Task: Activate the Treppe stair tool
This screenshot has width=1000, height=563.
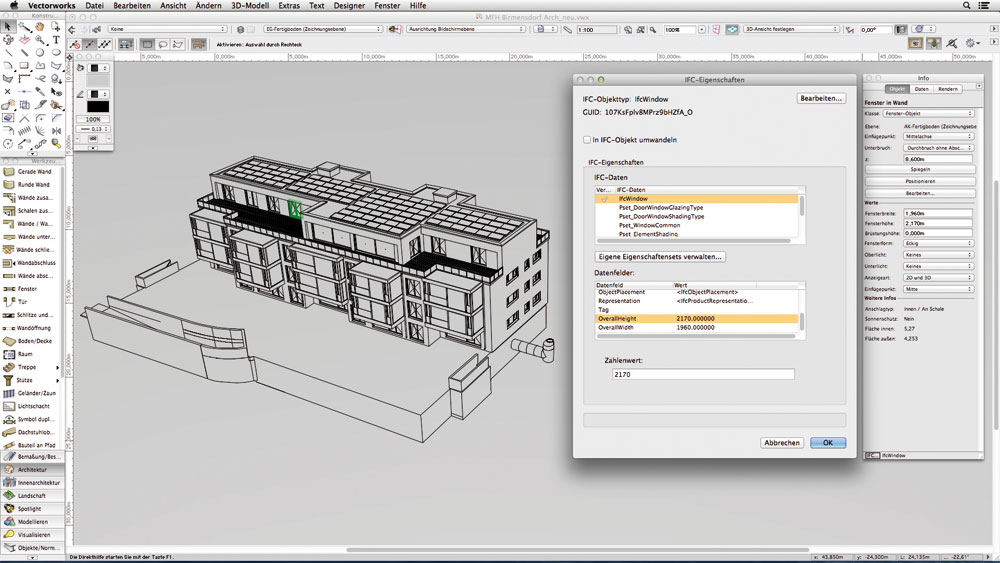Action: (x=27, y=367)
